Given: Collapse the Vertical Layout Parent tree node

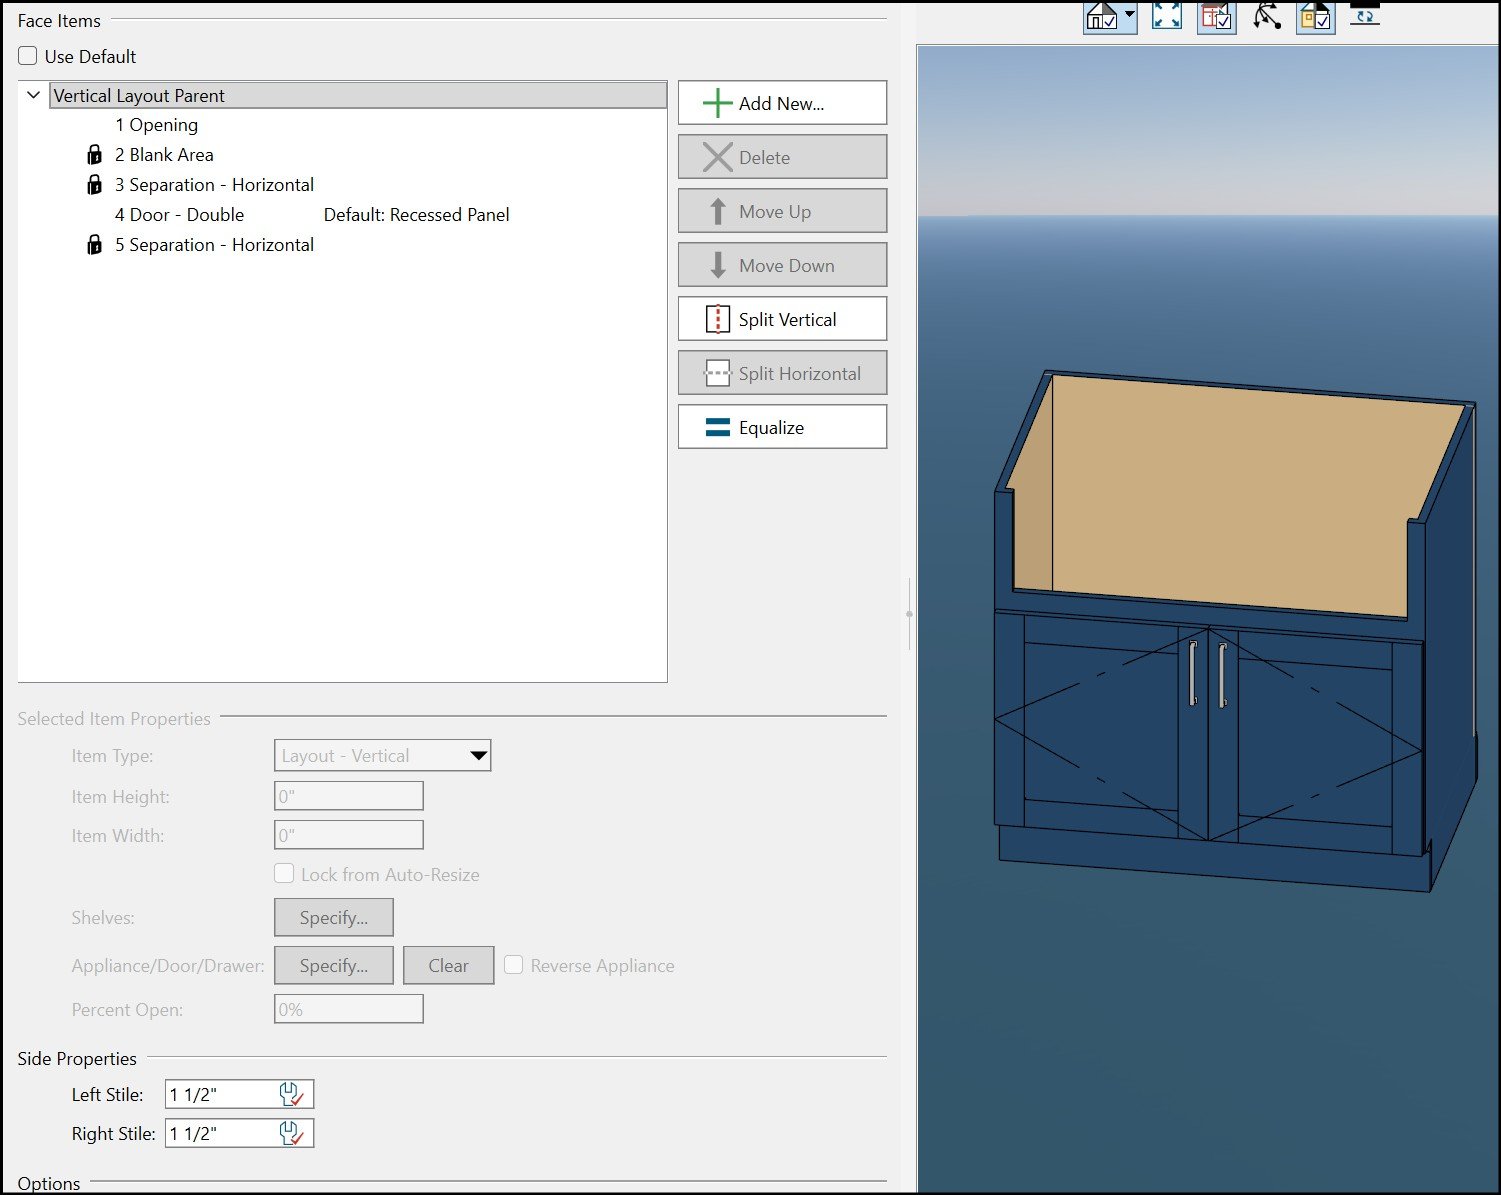Looking at the screenshot, I should click(33, 95).
